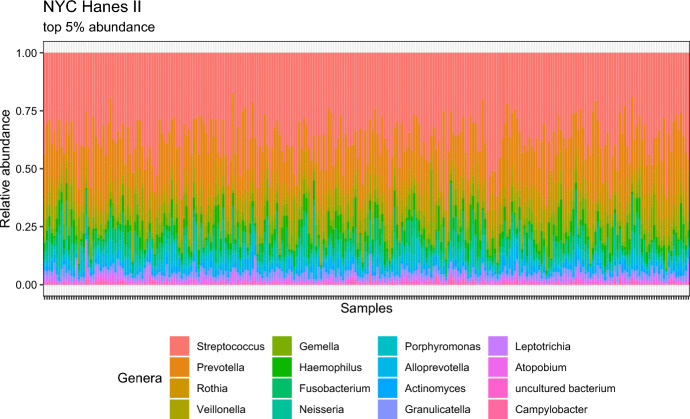Screen dimensions: 690x419
Task: Click the 0.50 y-axis tick value
Action: (26, 169)
